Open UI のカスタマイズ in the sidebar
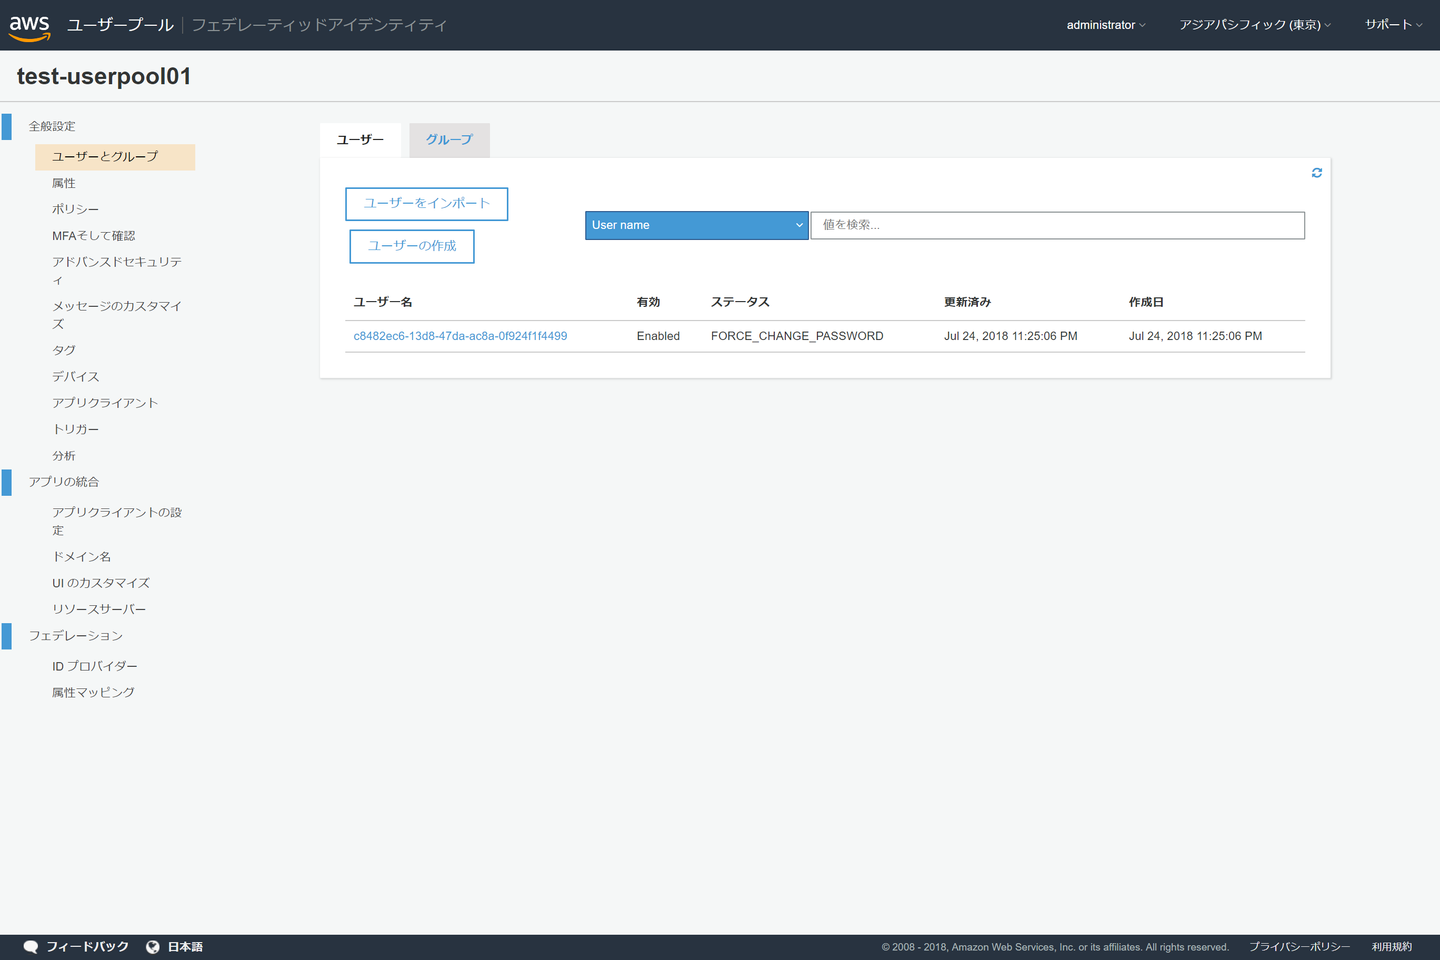The height and width of the screenshot is (960, 1440). point(101,583)
